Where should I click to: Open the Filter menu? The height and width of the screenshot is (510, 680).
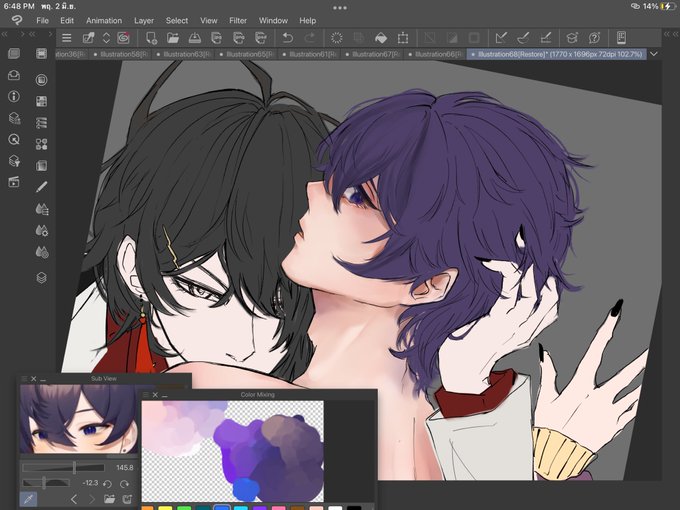pyautogui.click(x=238, y=20)
